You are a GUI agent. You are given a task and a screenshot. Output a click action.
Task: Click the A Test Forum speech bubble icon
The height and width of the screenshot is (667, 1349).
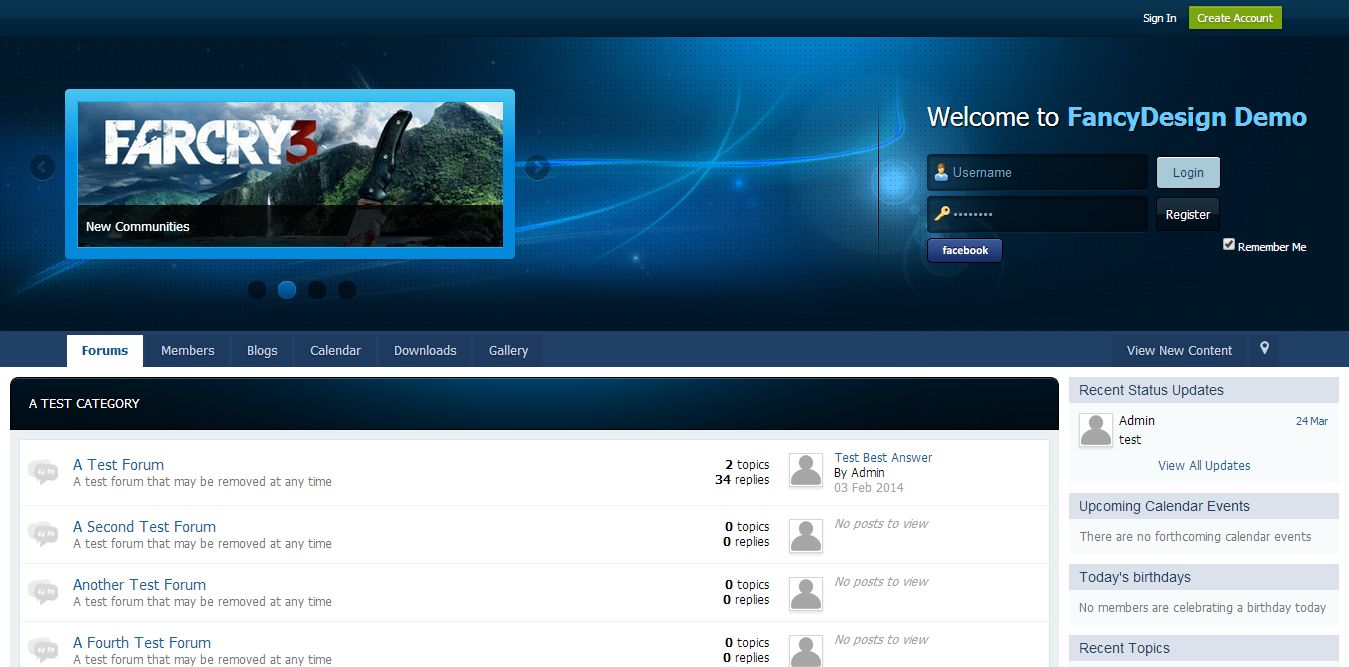click(x=43, y=472)
